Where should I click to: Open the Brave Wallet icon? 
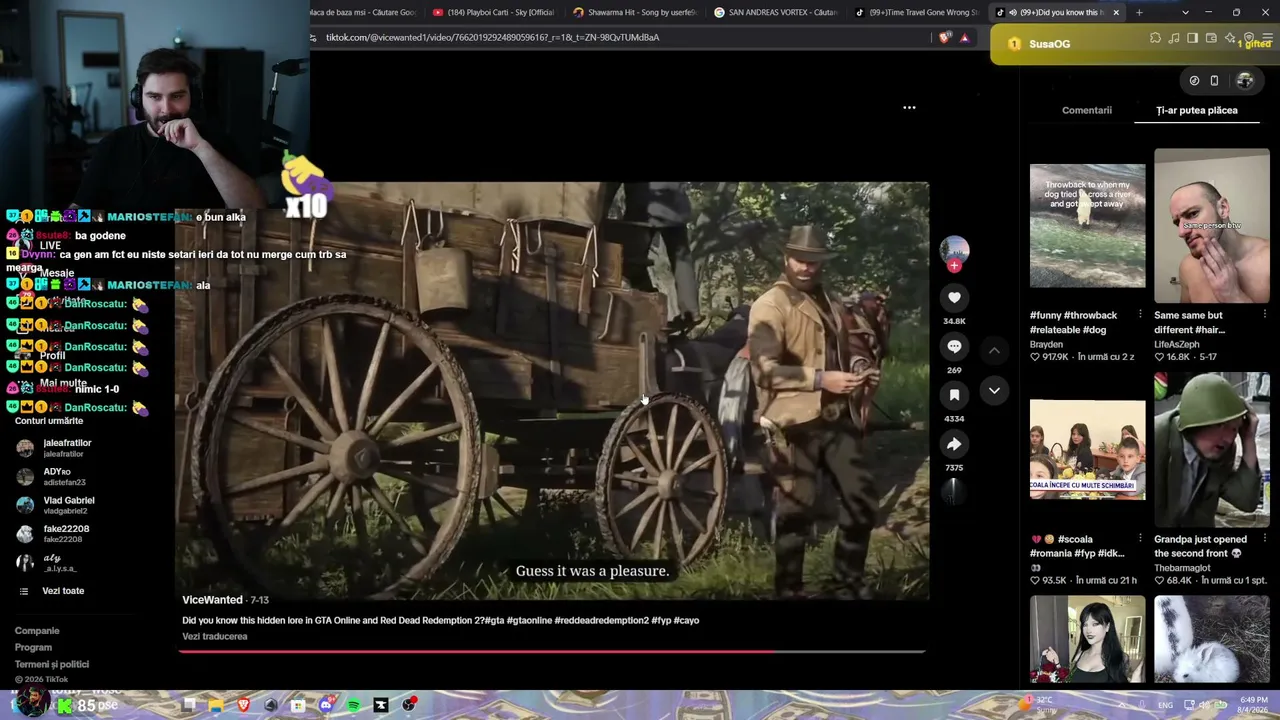coord(1211,38)
